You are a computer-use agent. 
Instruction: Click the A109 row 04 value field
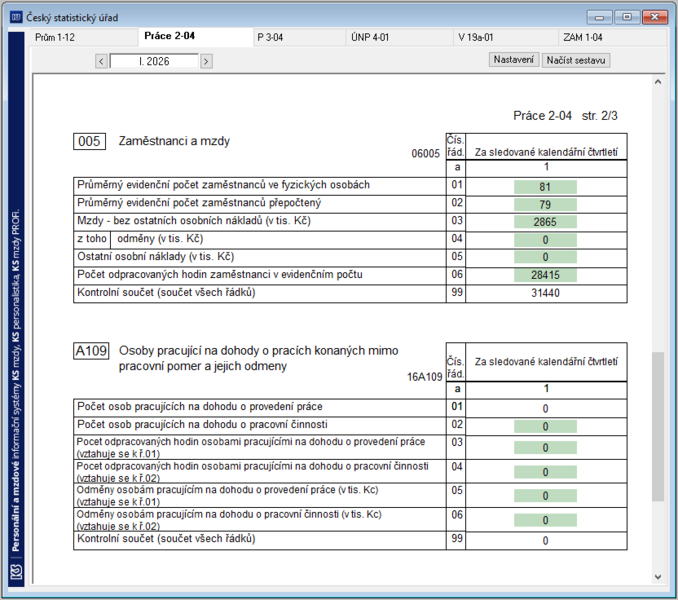[x=545, y=472]
